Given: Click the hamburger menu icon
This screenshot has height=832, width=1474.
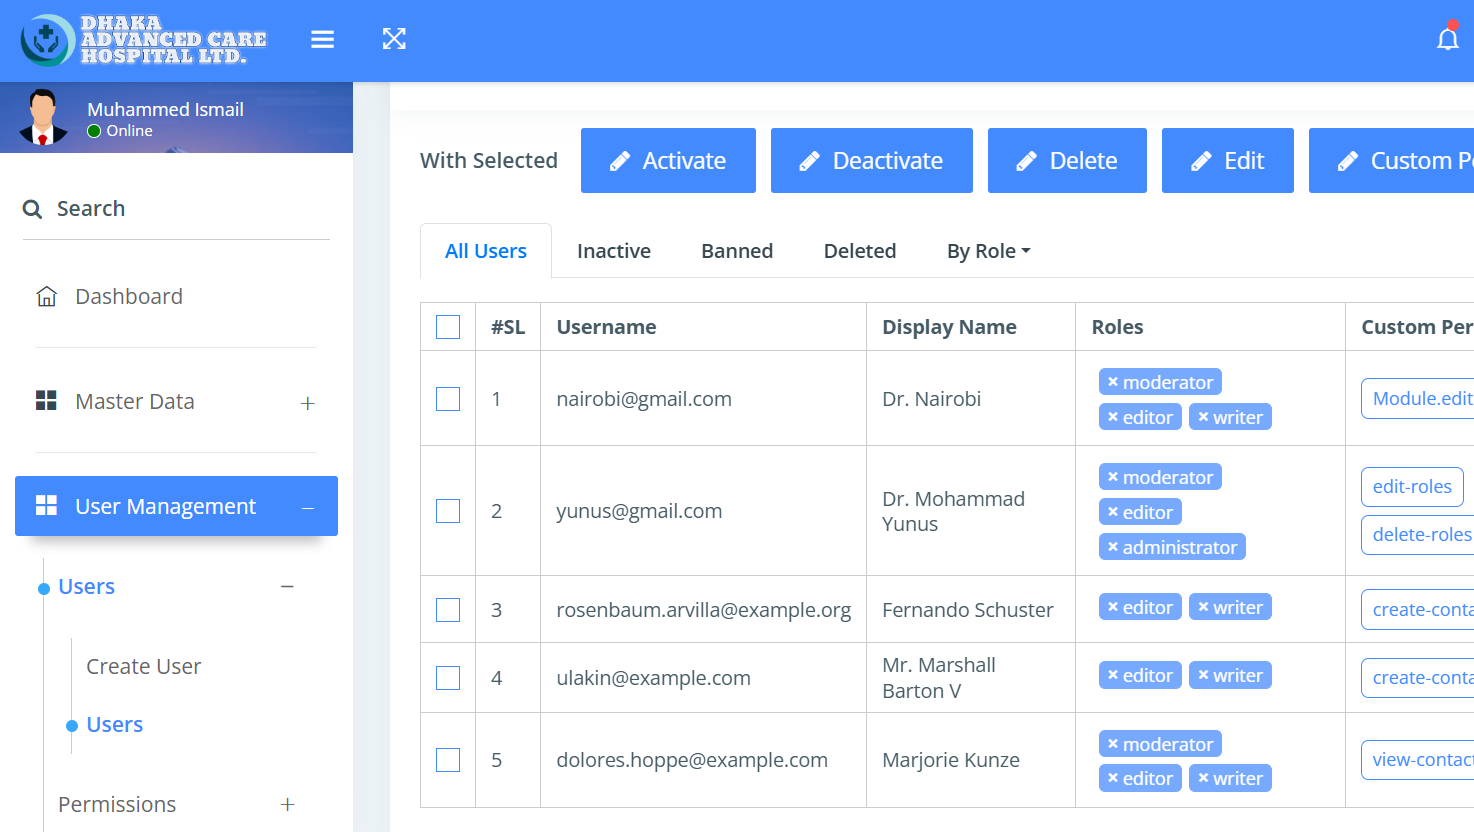Looking at the screenshot, I should [322, 39].
